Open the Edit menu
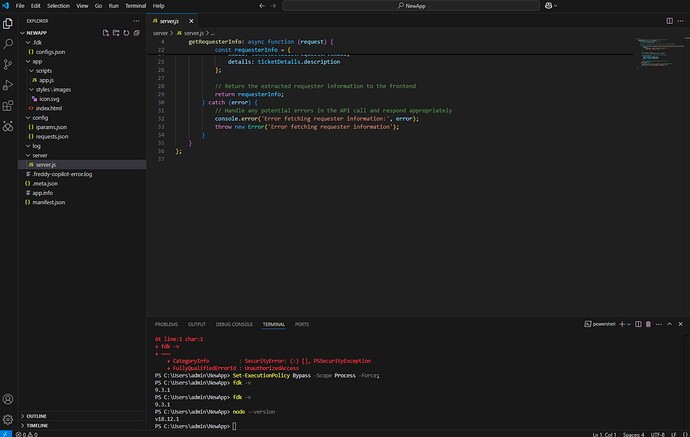 [35, 6]
